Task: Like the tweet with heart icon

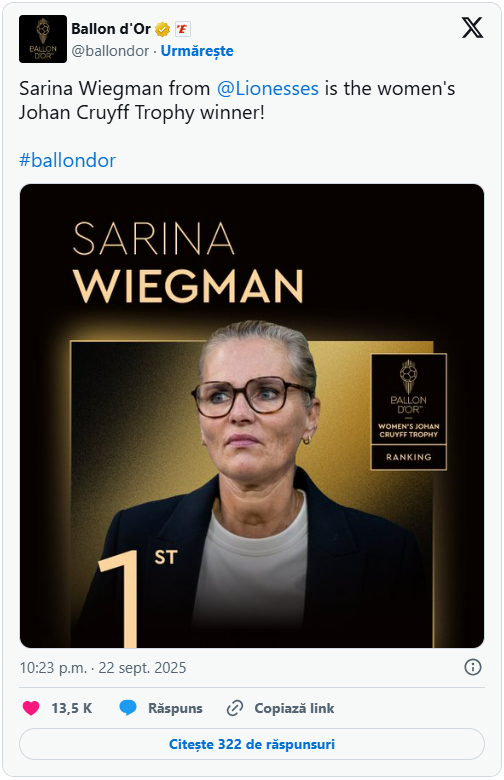Action: tap(31, 708)
